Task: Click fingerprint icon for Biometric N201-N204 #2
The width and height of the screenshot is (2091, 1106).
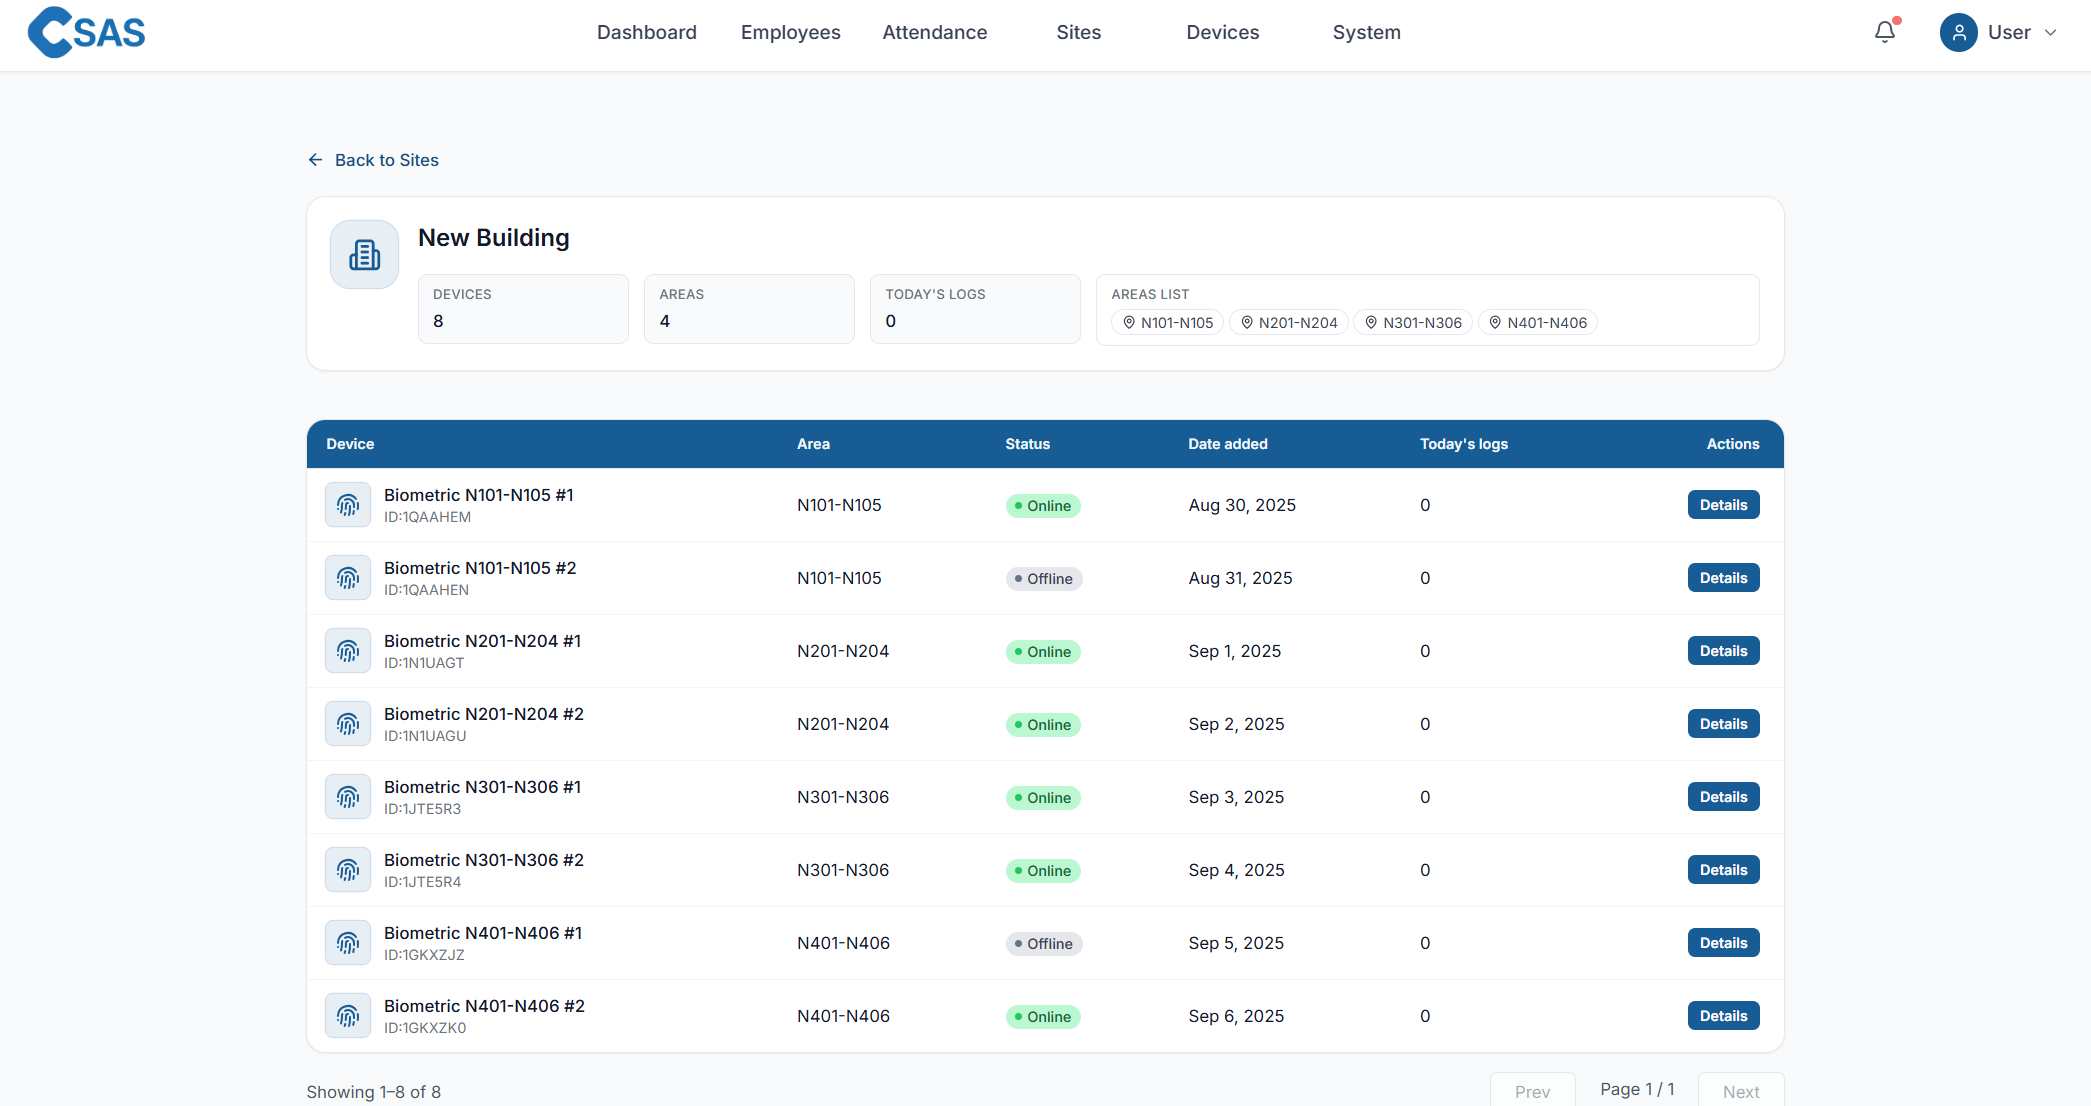Action: click(x=348, y=724)
